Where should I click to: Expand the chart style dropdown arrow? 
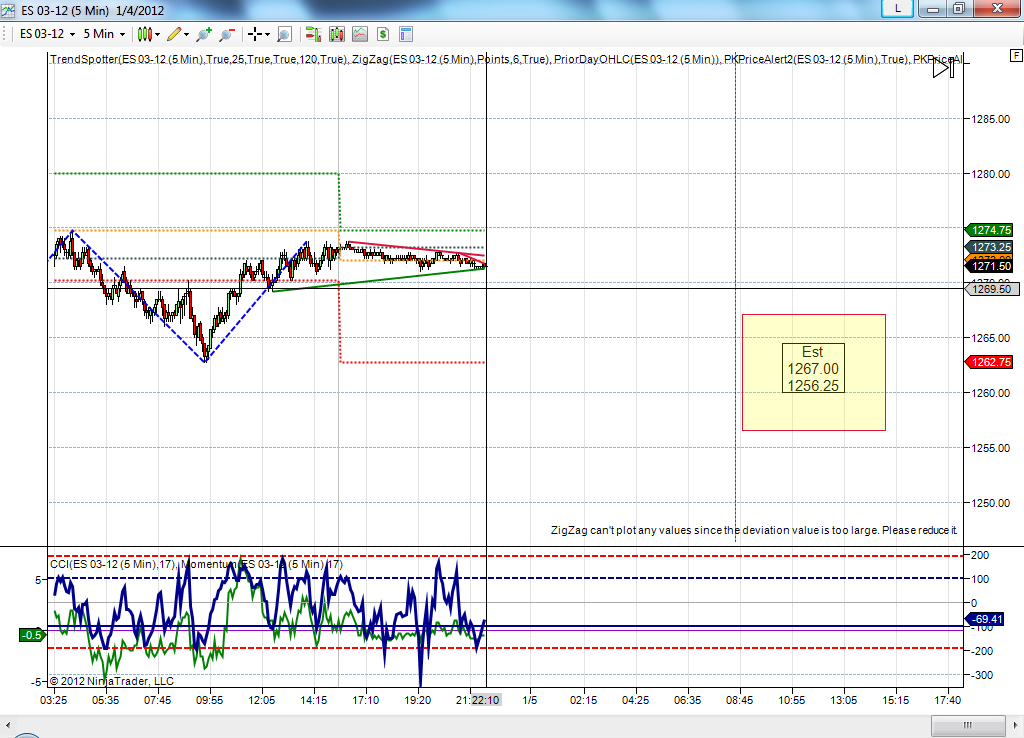[157, 35]
